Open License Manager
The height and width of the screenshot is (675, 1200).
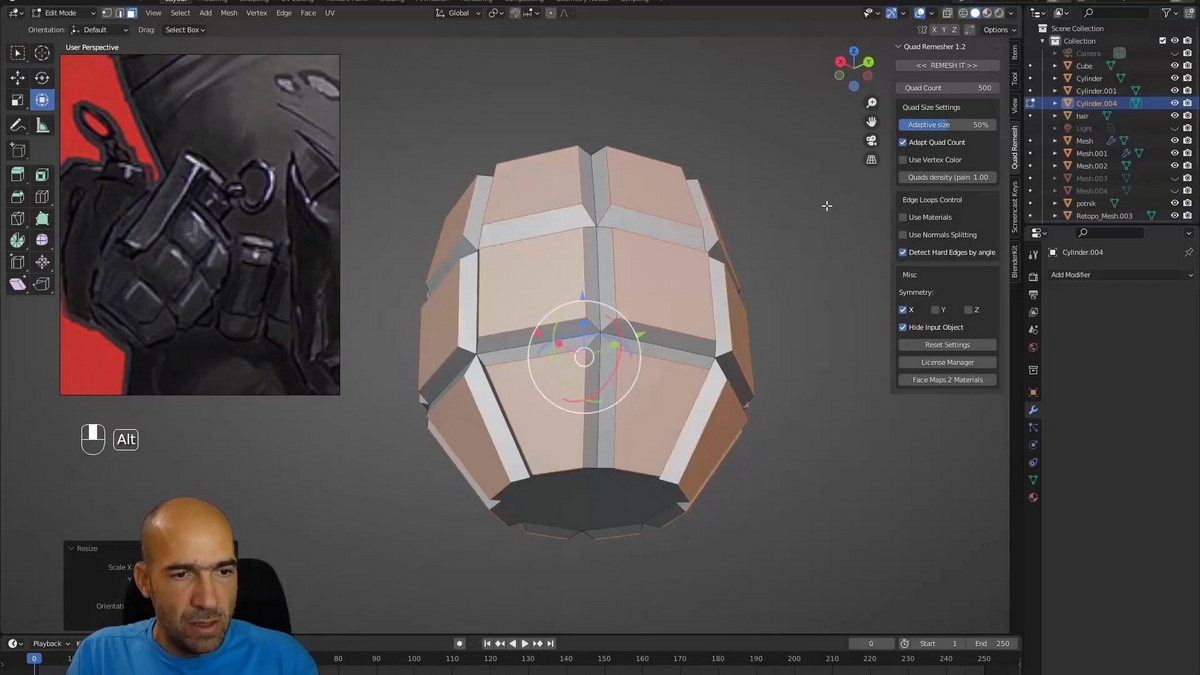pos(947,362)
